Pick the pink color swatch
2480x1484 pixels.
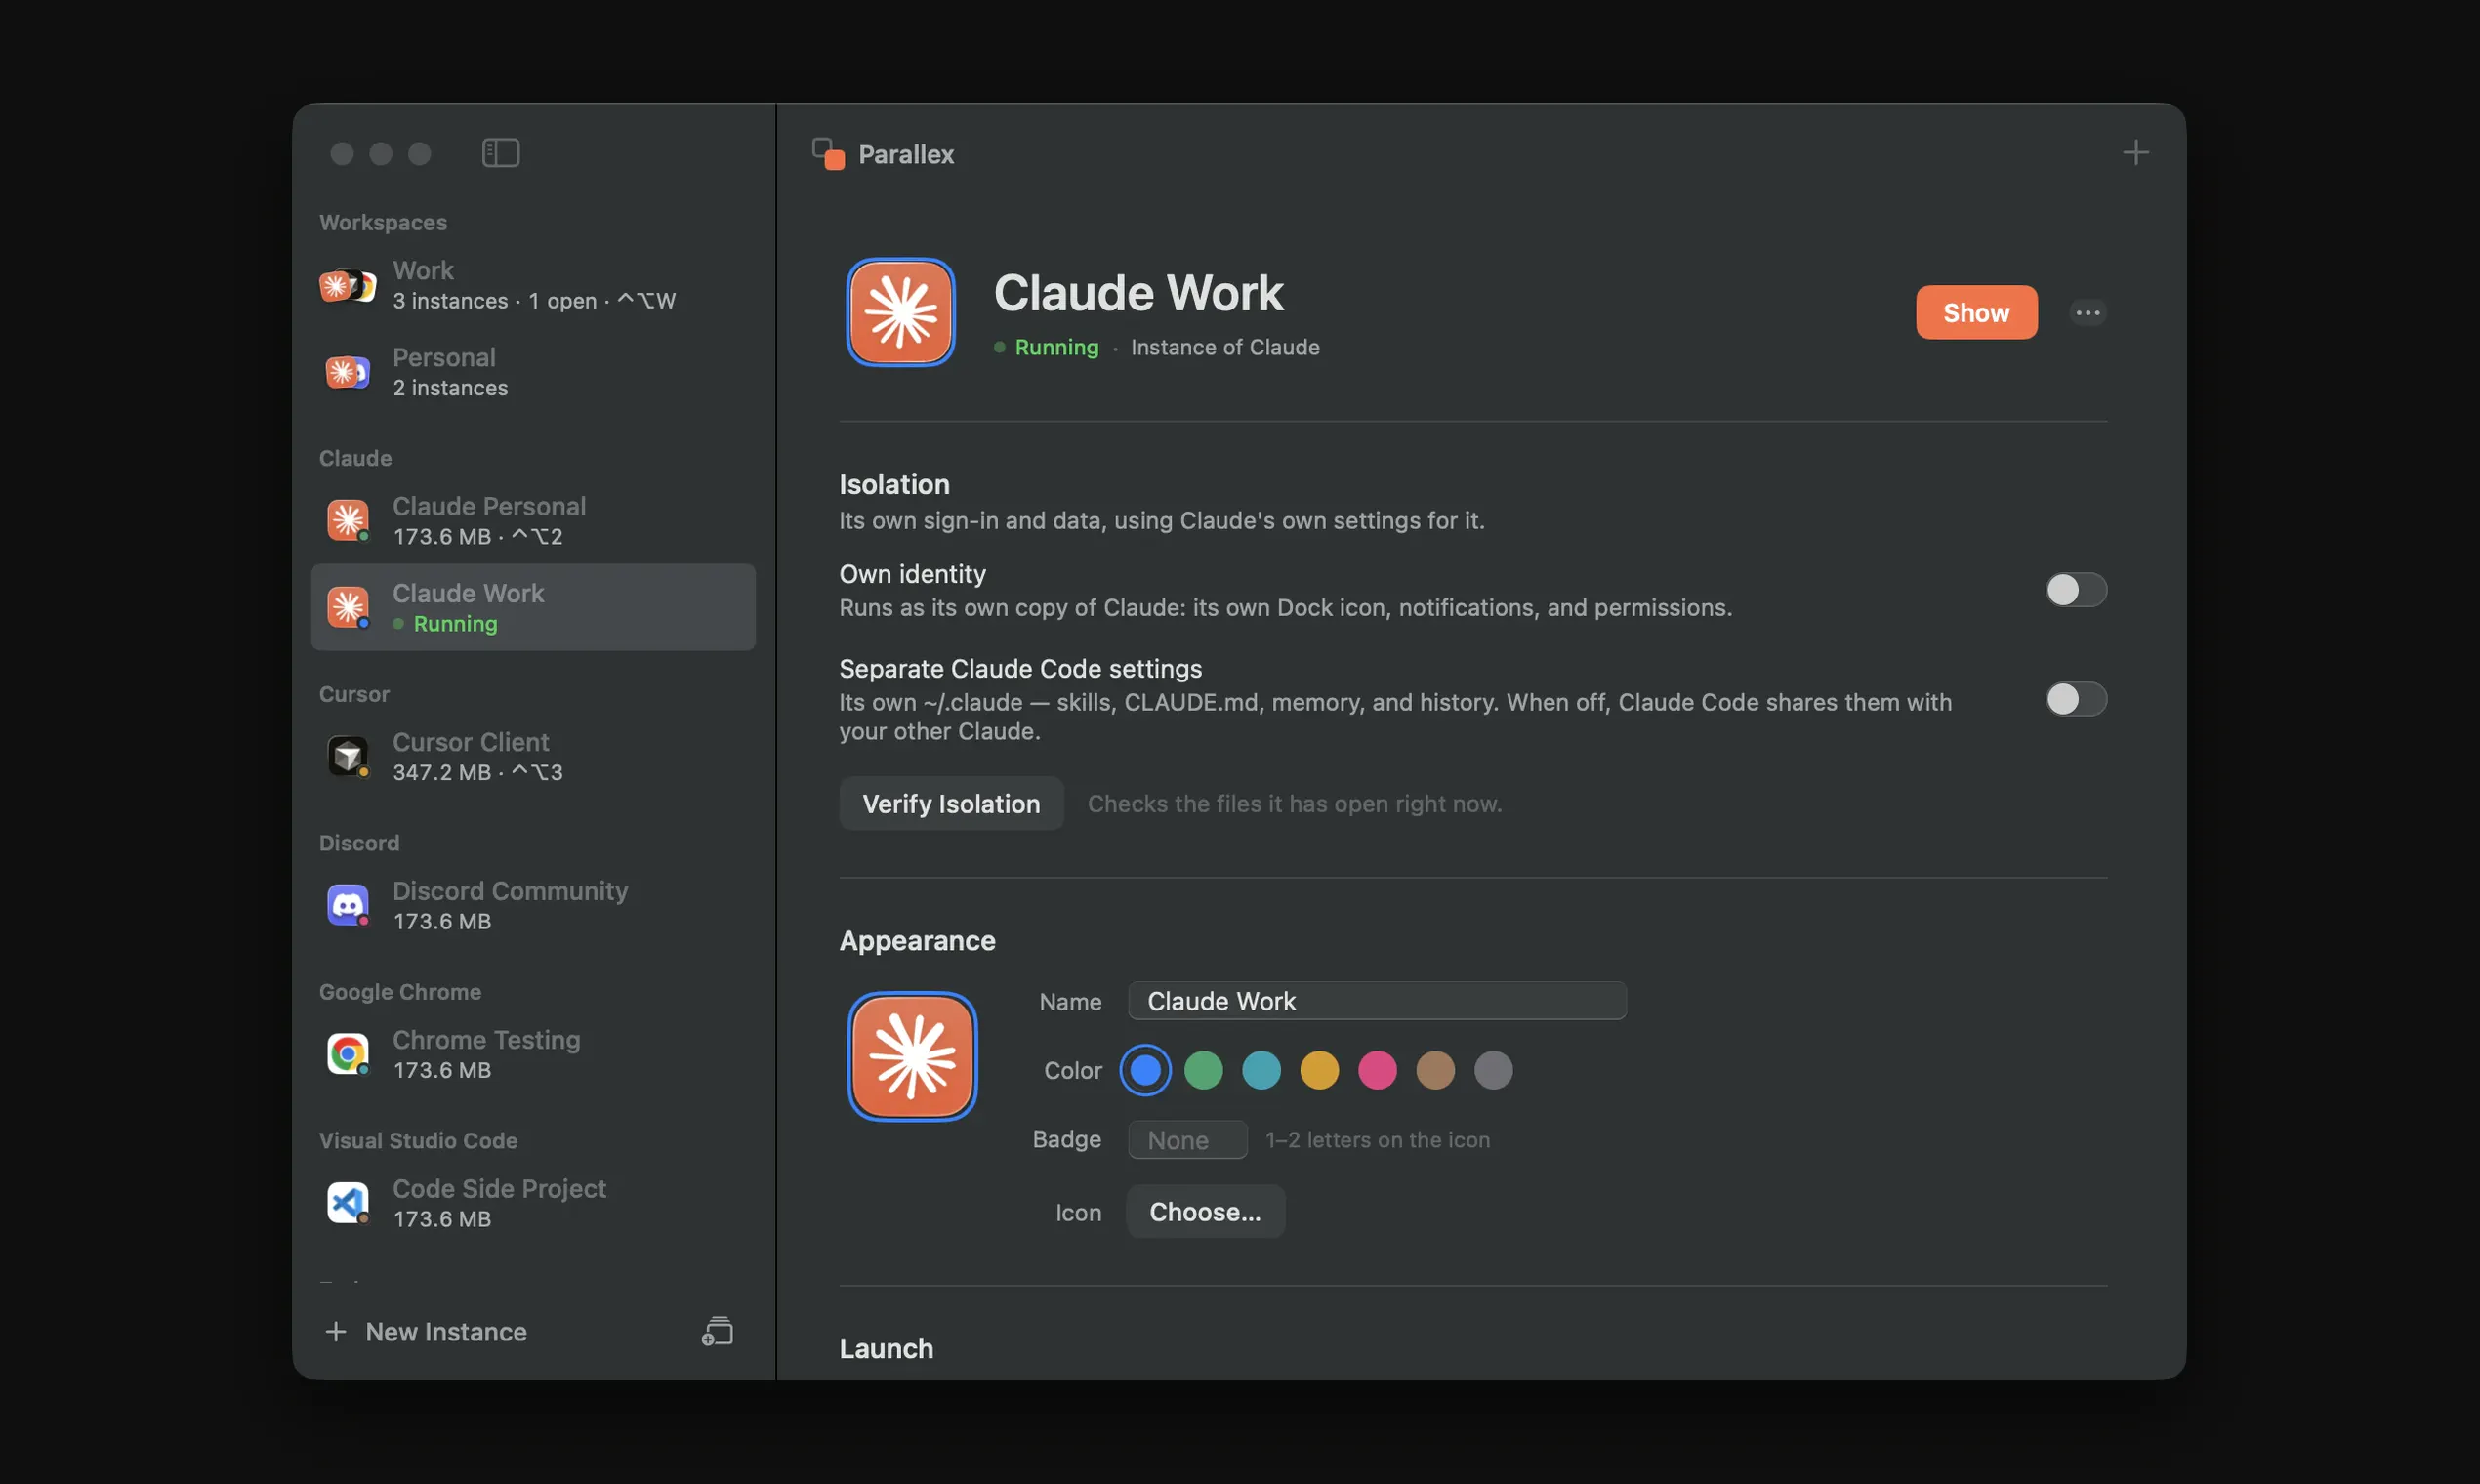coord(1377,1070)
